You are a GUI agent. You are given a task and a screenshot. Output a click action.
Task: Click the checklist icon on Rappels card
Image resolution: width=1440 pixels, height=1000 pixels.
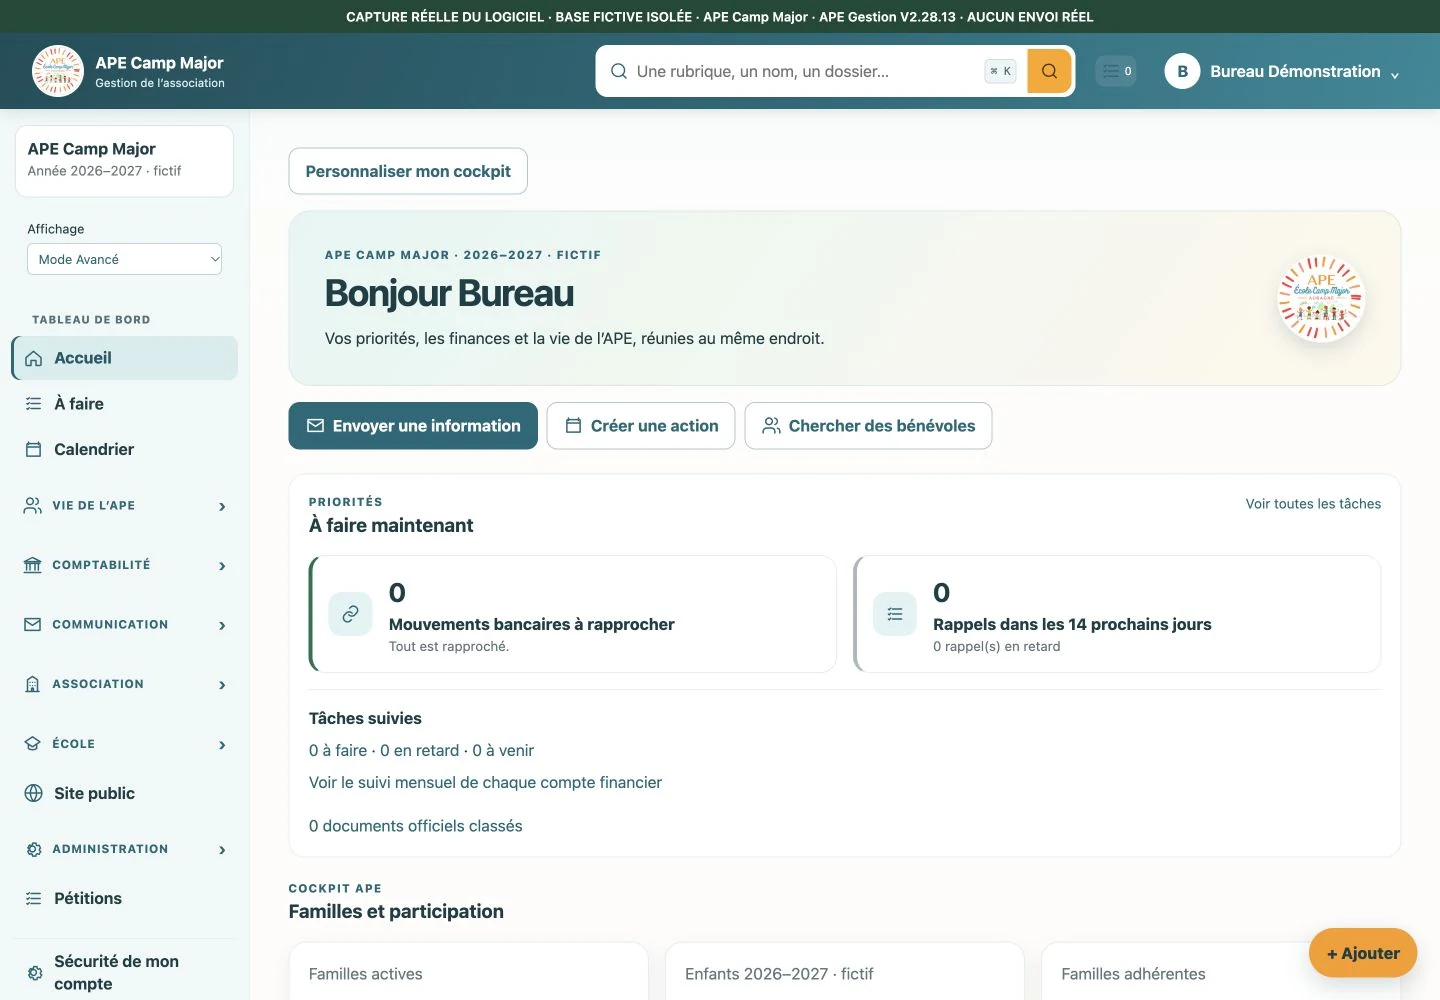[895, 614]
